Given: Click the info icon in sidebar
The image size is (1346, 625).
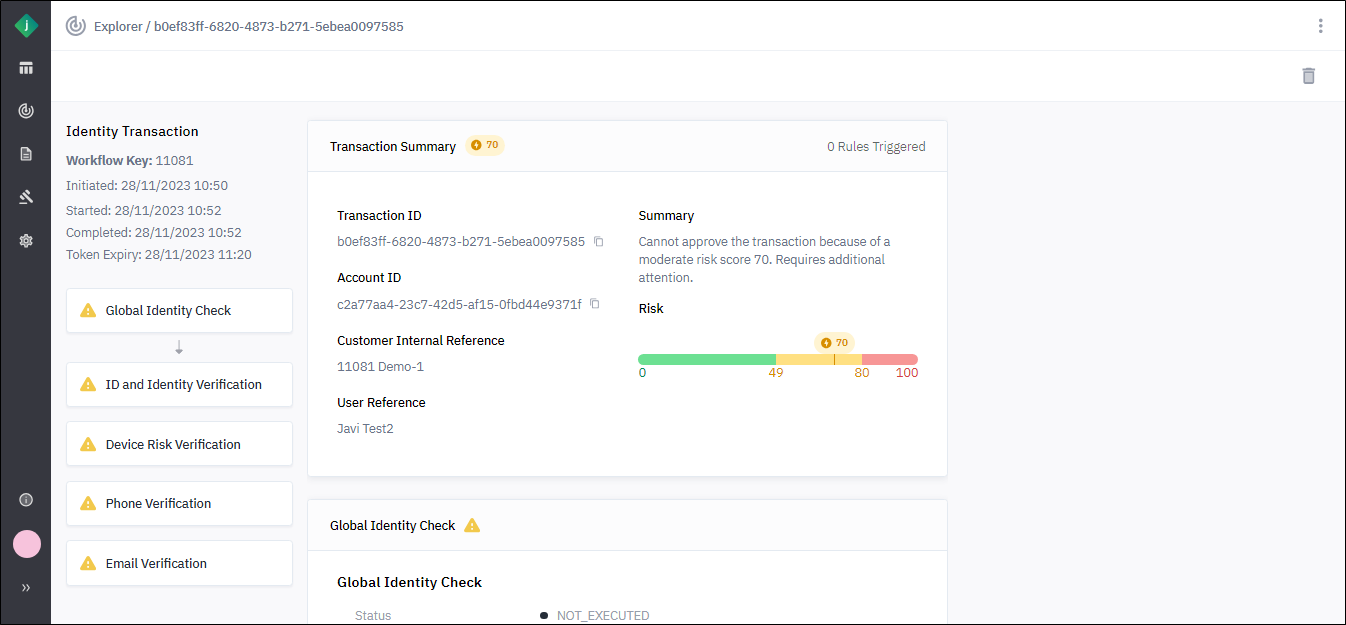Looking at the screenshot, I should click(26, 500).
